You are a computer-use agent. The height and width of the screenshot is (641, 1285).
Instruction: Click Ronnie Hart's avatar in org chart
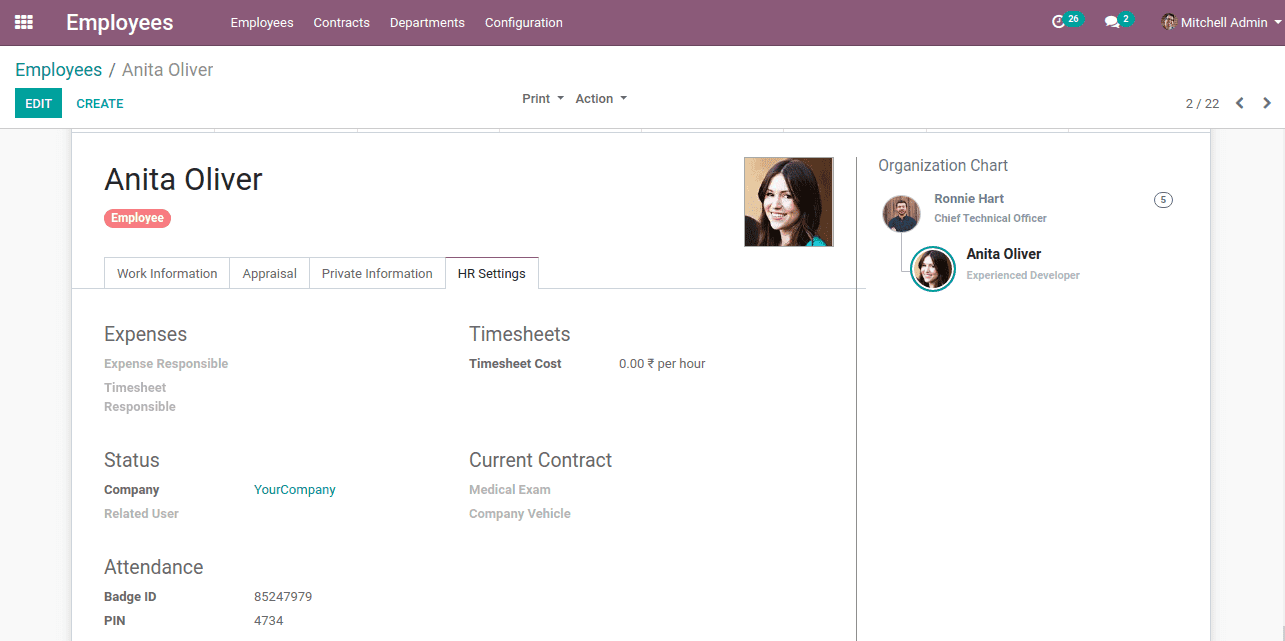(901, 214)
